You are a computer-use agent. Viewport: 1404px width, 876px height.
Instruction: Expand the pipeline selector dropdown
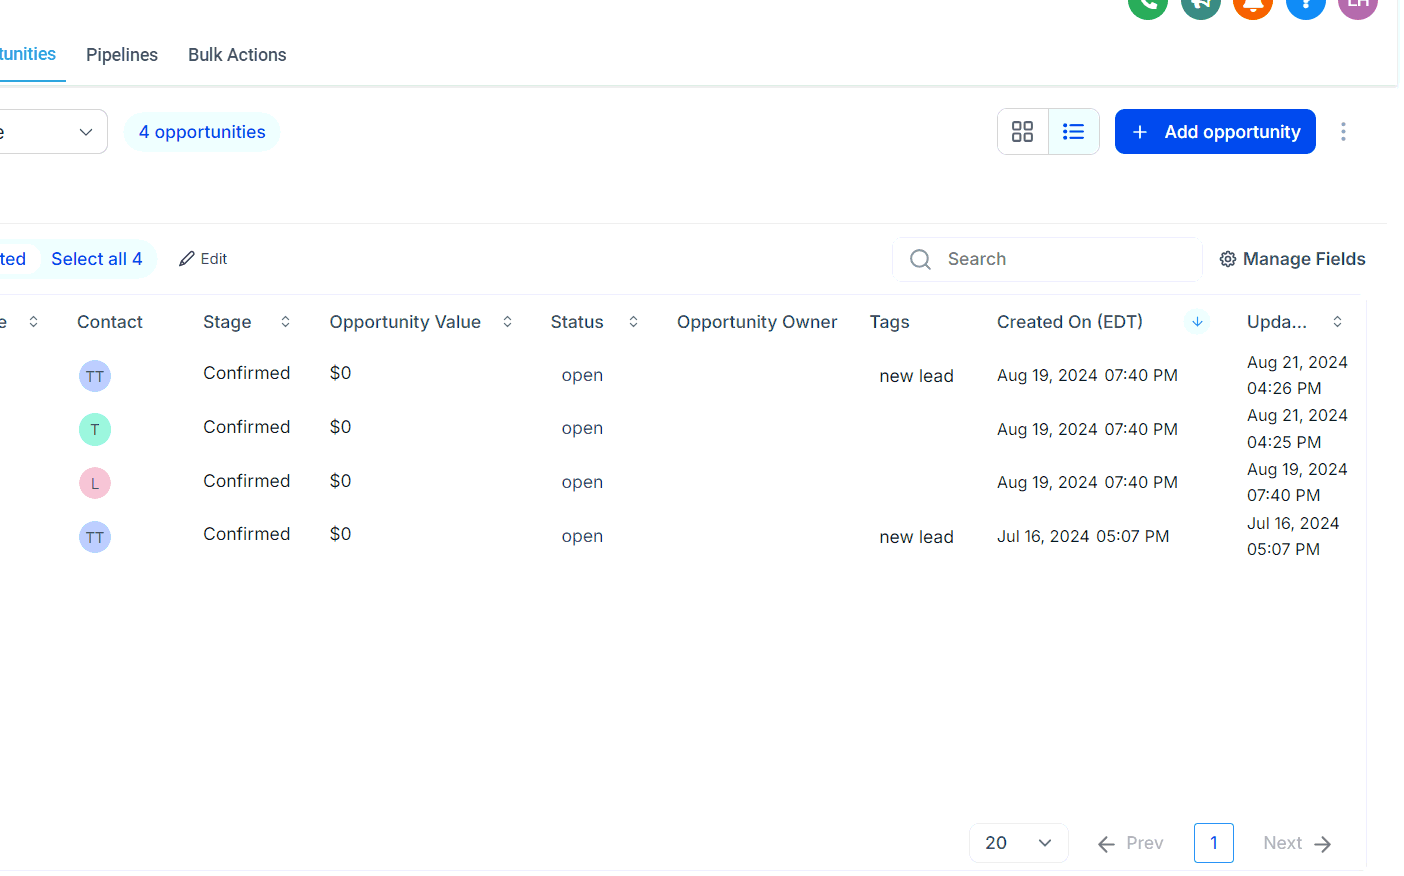(85, 132)
